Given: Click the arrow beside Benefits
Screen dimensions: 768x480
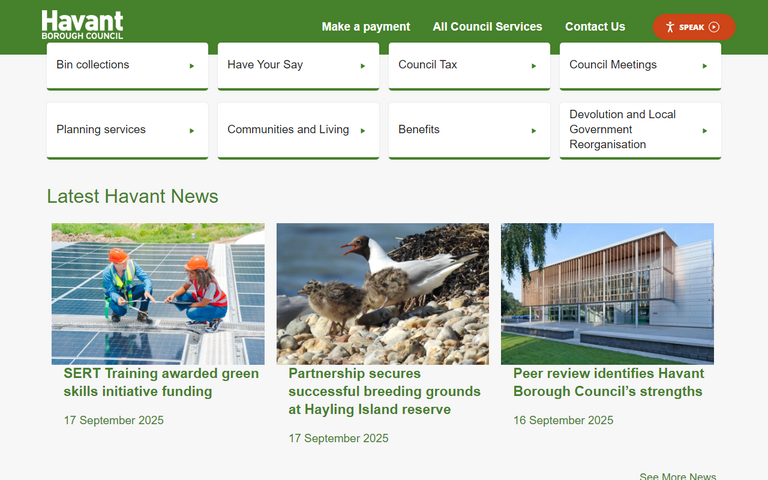Looking at the screenshot, I should 534,130.
